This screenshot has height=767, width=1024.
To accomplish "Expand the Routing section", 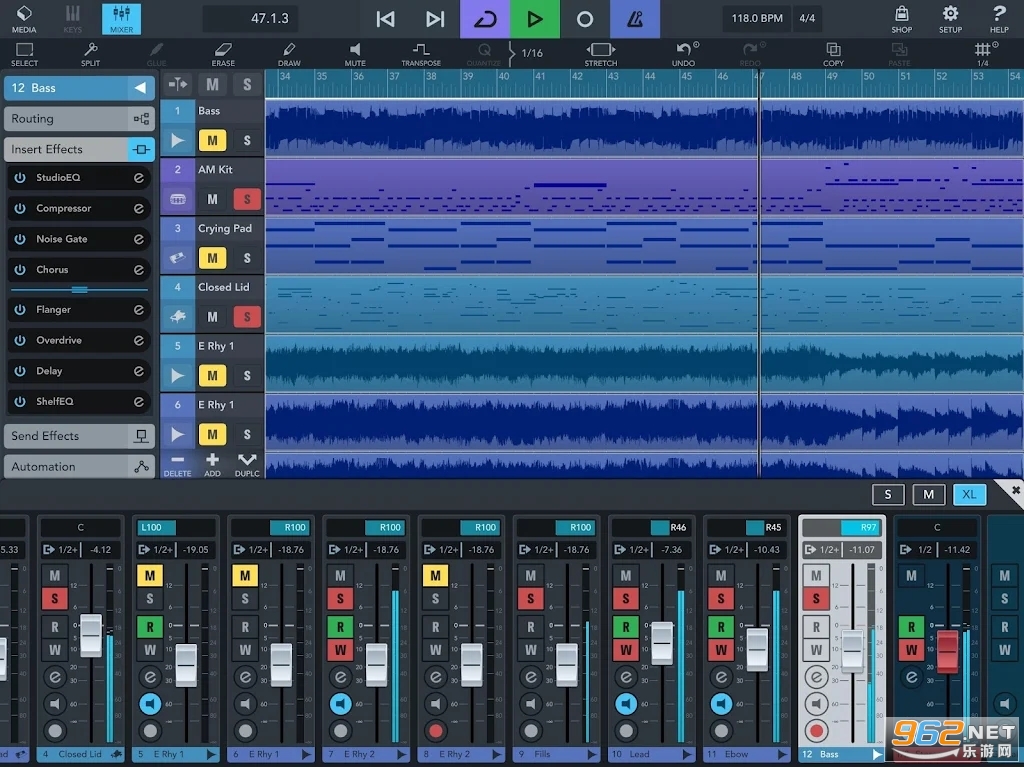I will click(78, 119).
